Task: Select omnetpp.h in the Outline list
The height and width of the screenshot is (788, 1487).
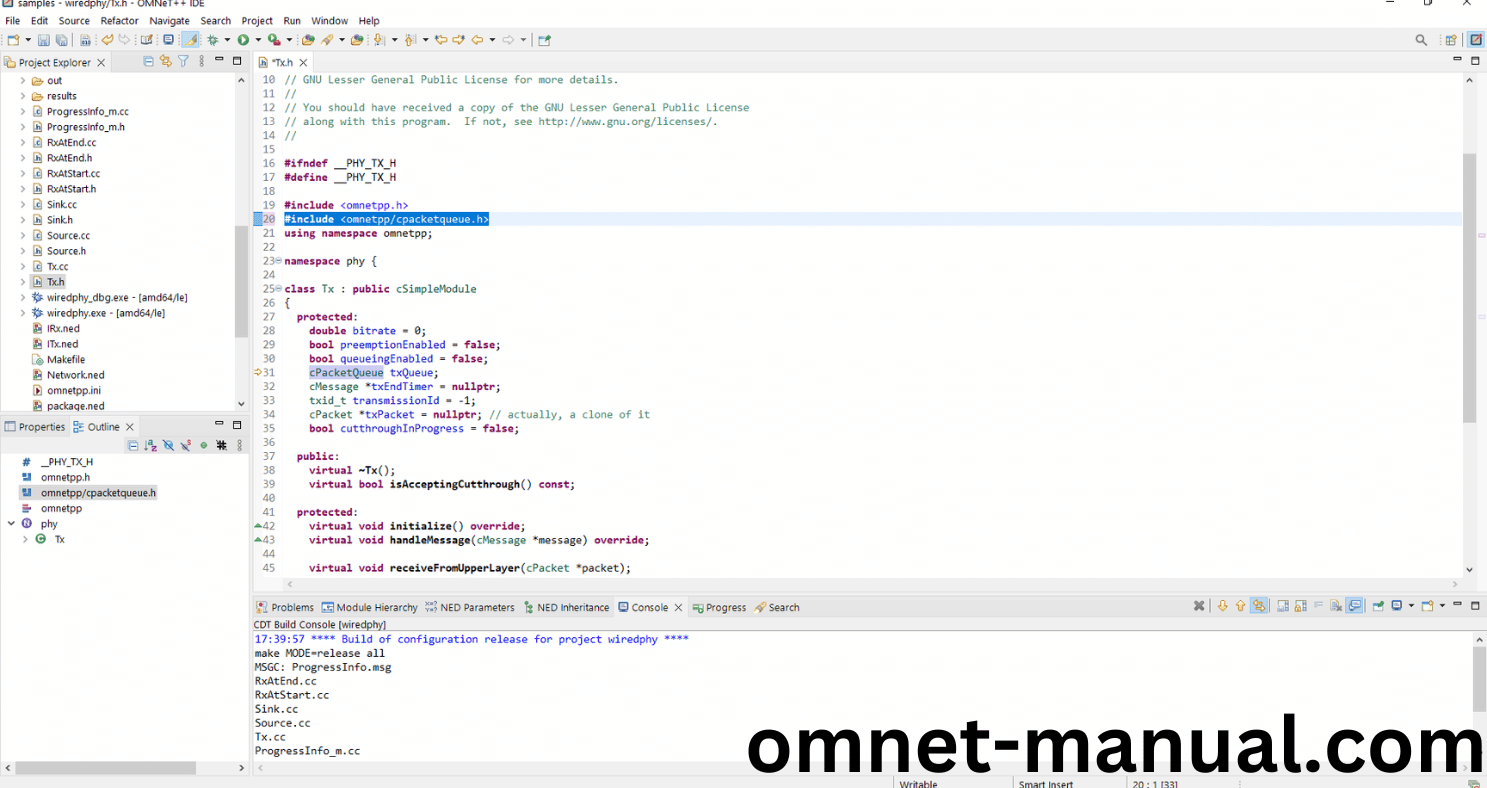Action: click(x=65, y=477)
